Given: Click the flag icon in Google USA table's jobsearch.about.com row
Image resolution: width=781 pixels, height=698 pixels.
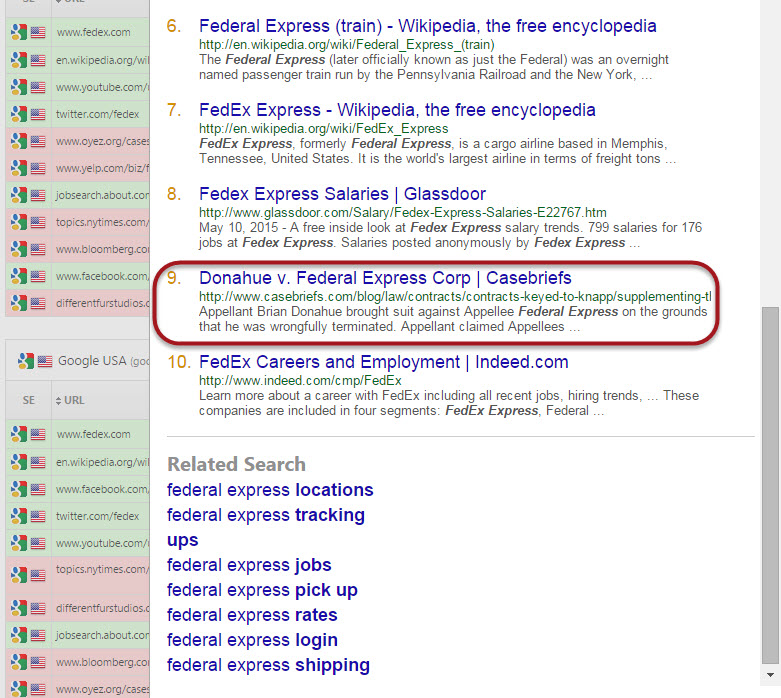Looking at the screenshot, I should click(38, 635).
